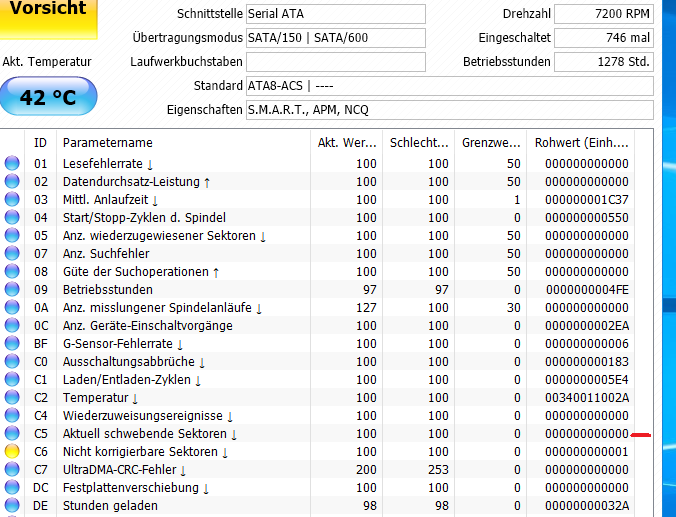
Task: Sort by the Akt. Wer... column header
Action: [x=346, y=143]
